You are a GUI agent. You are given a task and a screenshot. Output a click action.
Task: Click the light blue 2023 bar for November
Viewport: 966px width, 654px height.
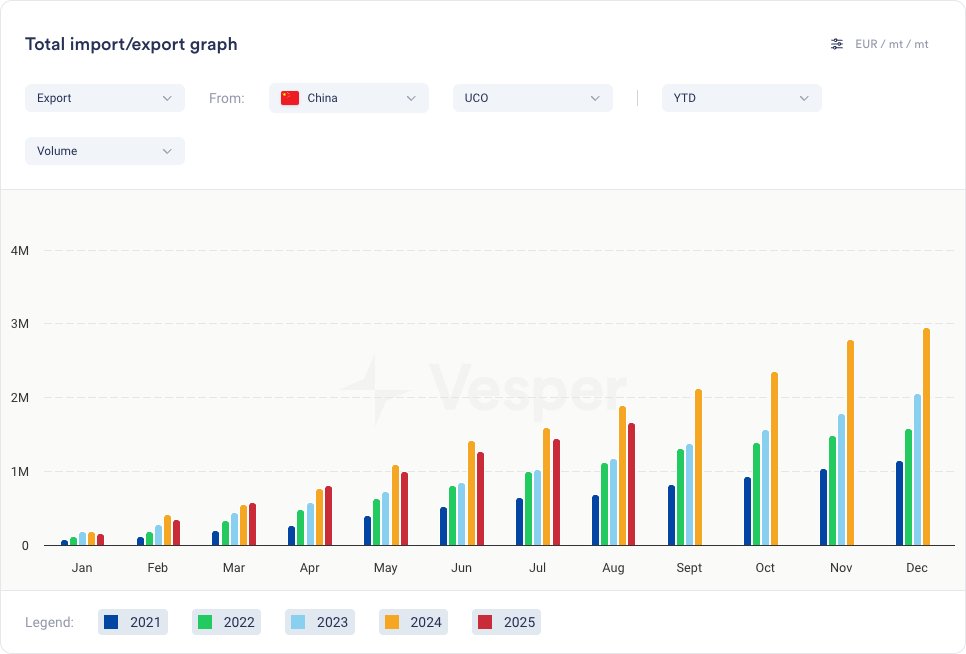click(841, 480)
